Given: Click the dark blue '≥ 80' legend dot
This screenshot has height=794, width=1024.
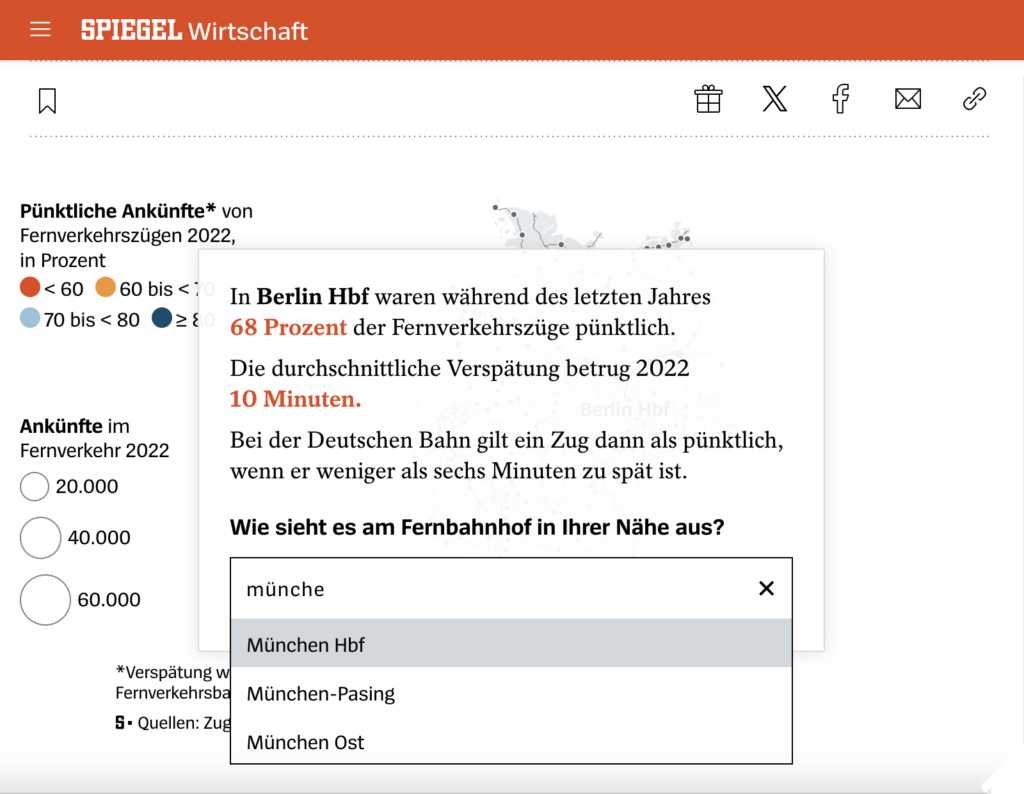Looking at the screenshot, I should 162,318.
